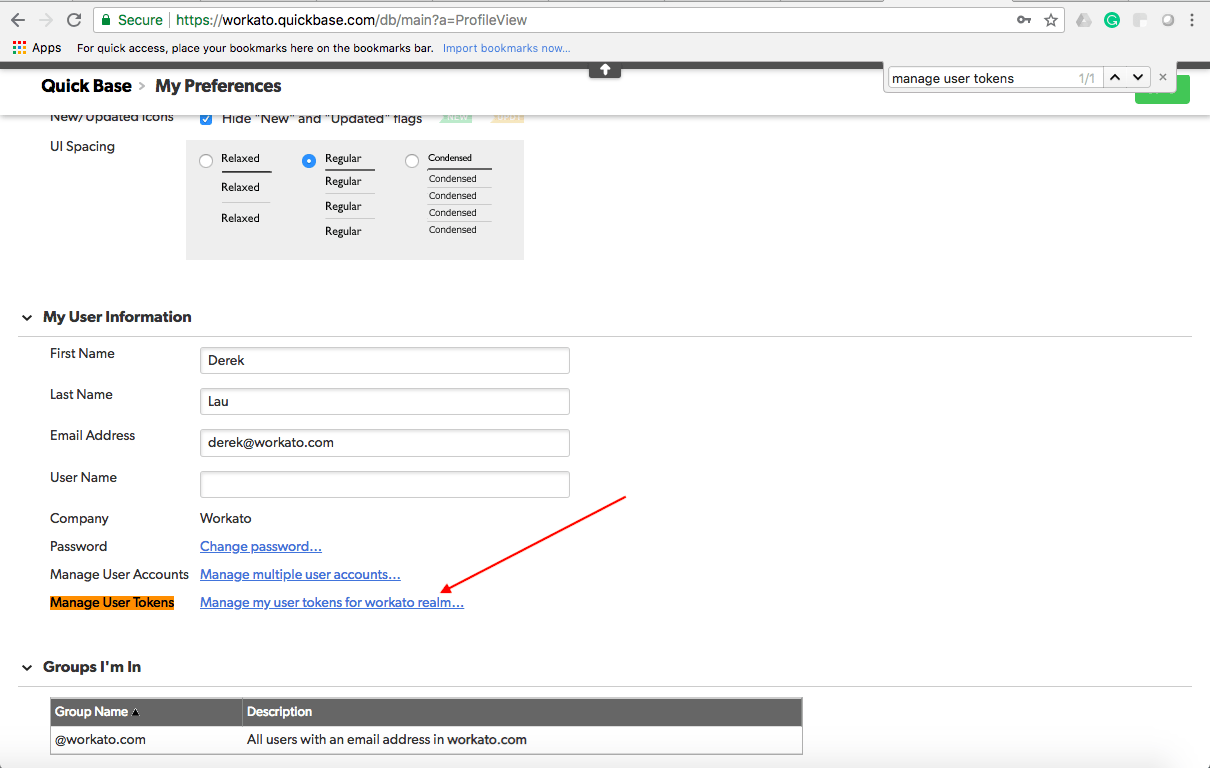Go to the previous find result

click(x=1115, y=77)
